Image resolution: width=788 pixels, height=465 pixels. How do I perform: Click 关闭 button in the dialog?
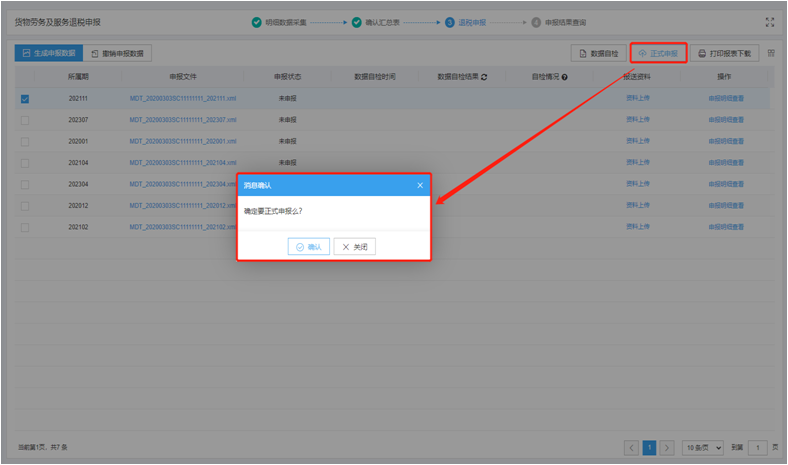click(x=354, y=247)
